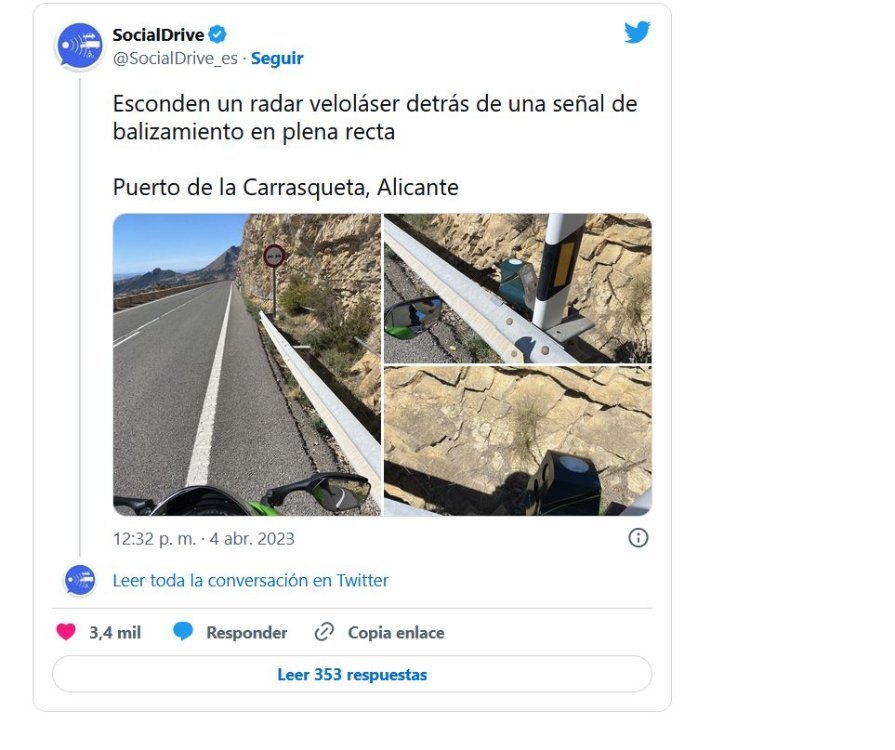Like the tweet with heart icon
The height and width of the screenshot is (750, 895).
[x=66, y=631]
